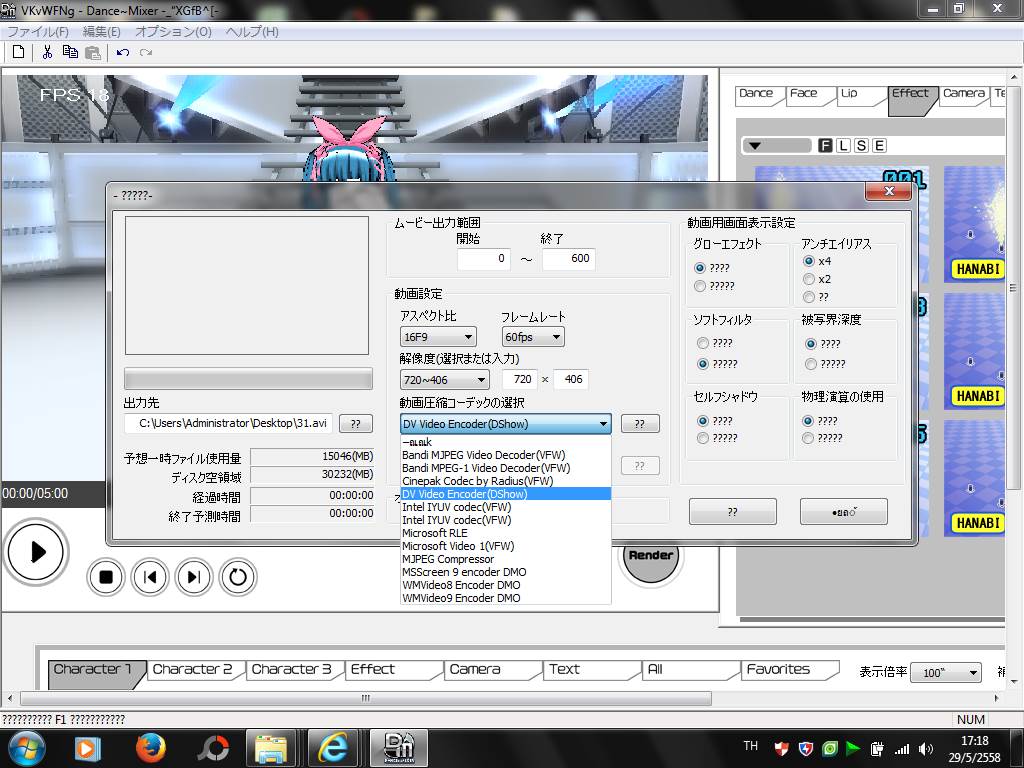
Task: Select first physics (物理演算の使用) radio option
Action: [x=808, y=421]
